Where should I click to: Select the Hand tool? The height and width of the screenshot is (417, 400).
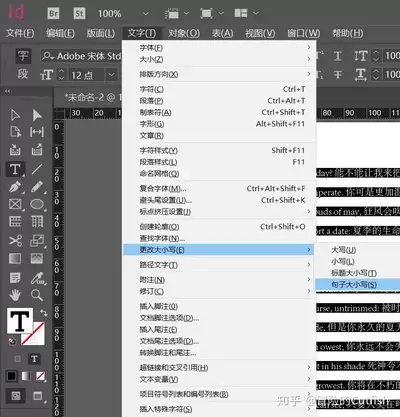[15, 295]
